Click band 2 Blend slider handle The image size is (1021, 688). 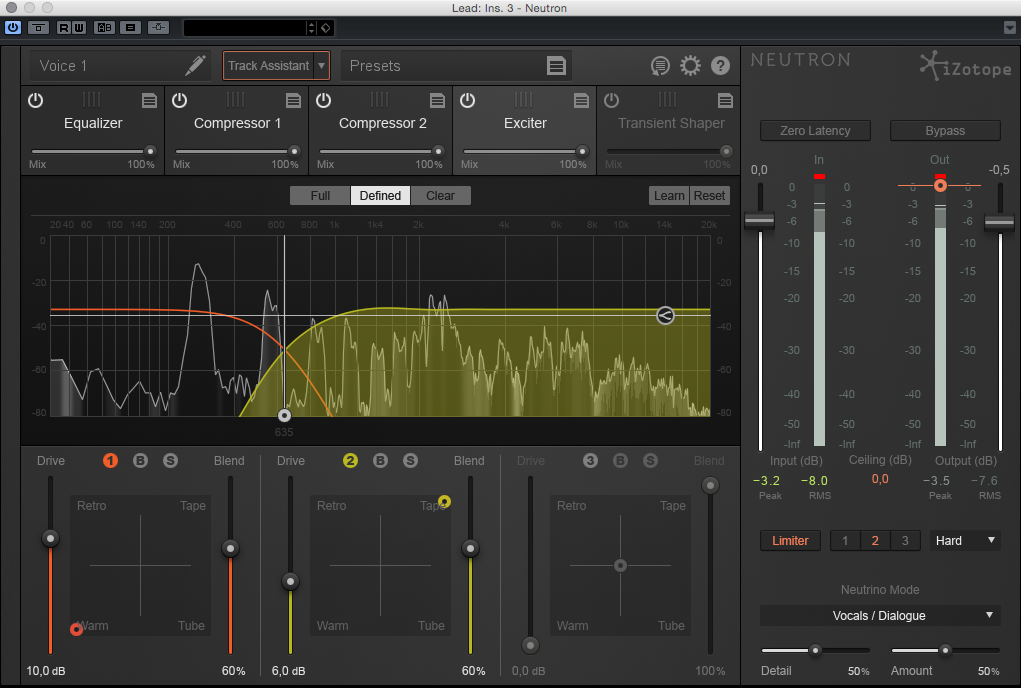pyautogui.click(x=470, y=548)
